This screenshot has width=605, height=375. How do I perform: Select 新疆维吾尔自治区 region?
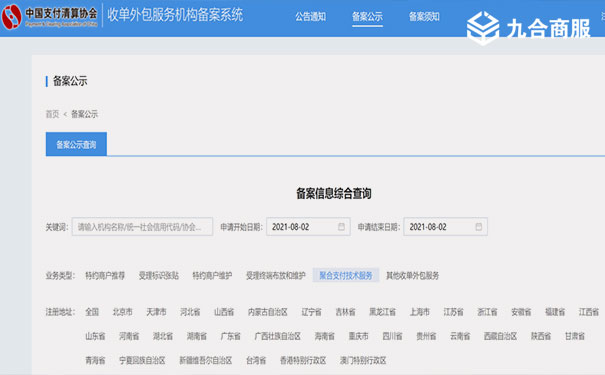206,360
